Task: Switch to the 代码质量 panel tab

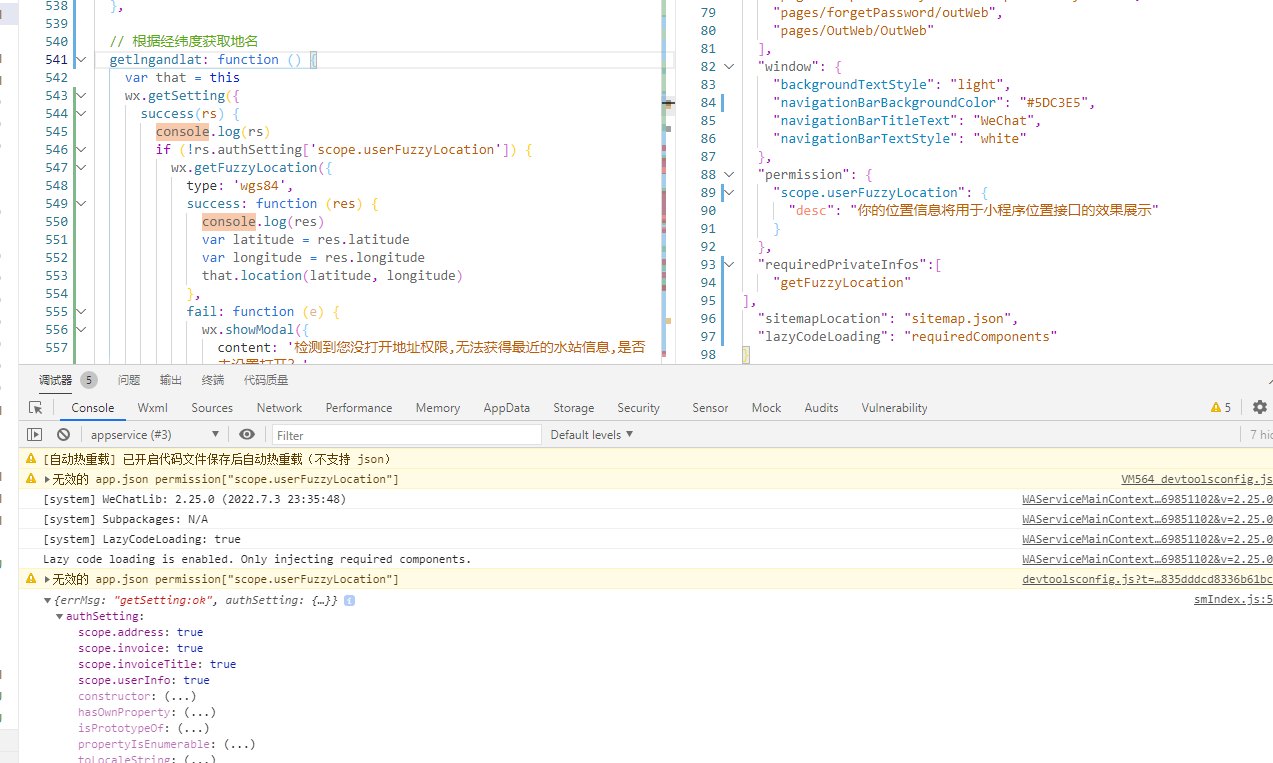Action: pos(266,380)
